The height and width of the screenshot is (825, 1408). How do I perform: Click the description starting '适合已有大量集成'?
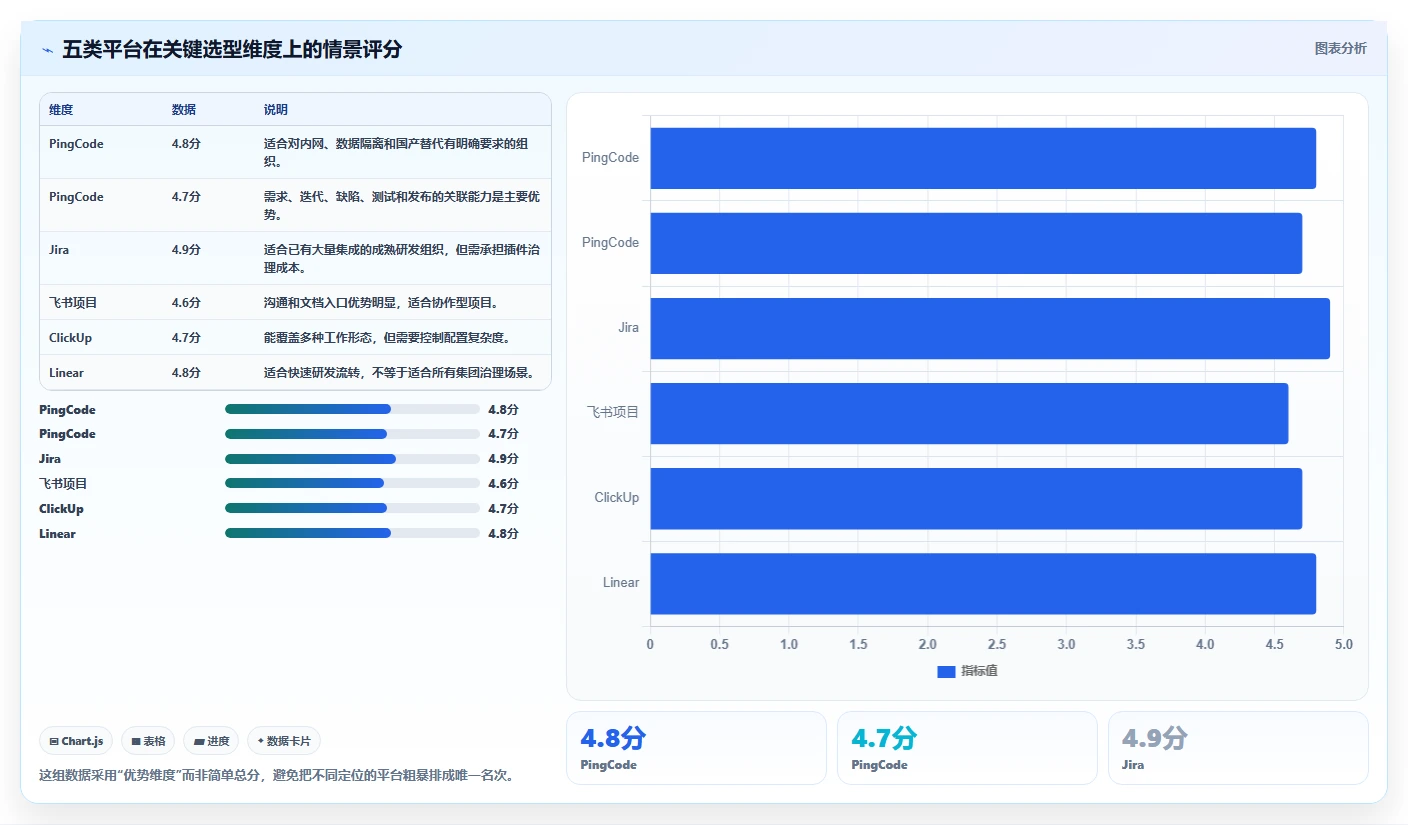point(402,258)
